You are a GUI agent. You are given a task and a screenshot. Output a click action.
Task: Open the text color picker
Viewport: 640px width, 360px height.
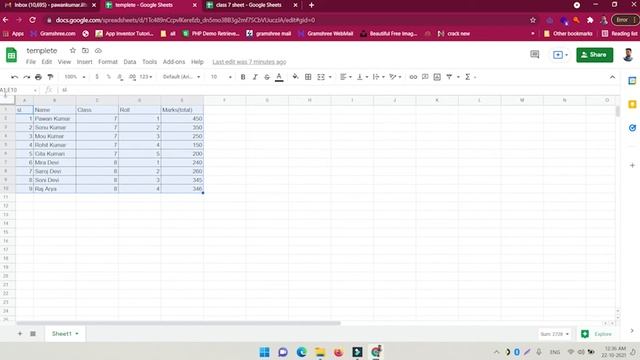pos(279,77)
